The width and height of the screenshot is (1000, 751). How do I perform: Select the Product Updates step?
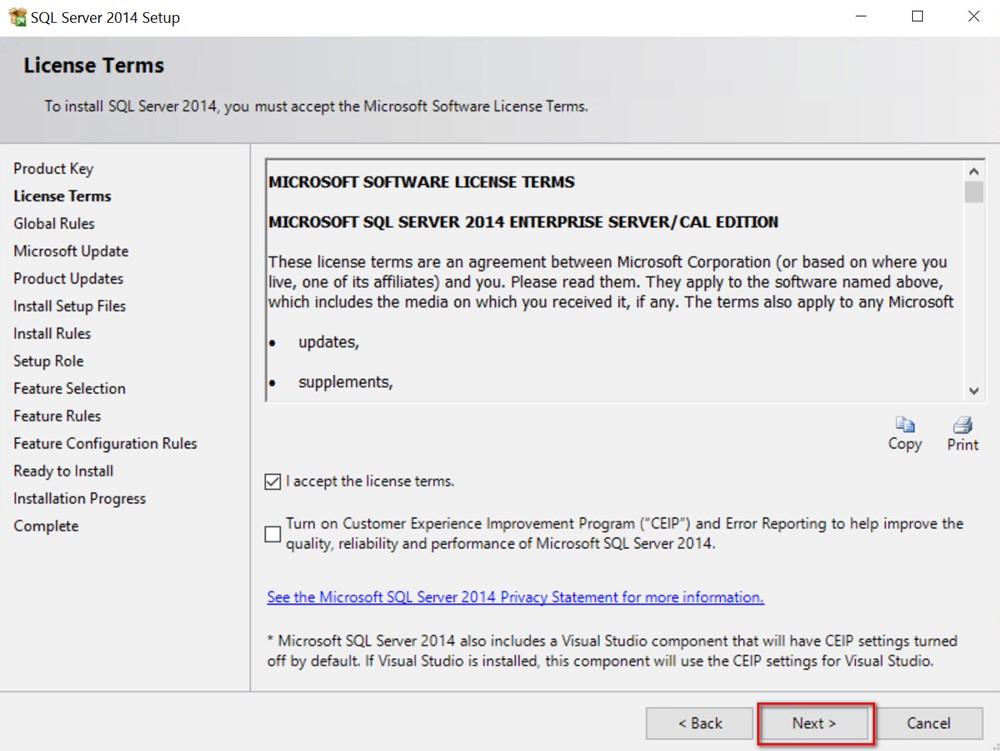pos(68,279)
